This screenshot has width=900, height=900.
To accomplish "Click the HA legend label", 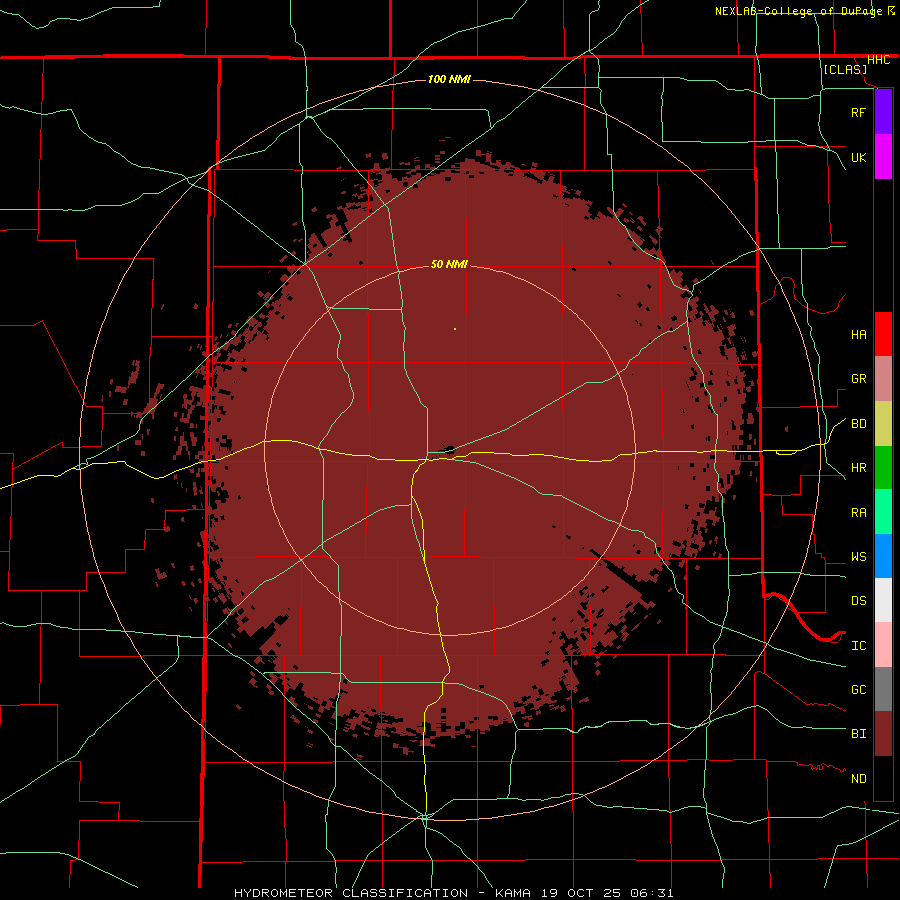I will [858, 335].
